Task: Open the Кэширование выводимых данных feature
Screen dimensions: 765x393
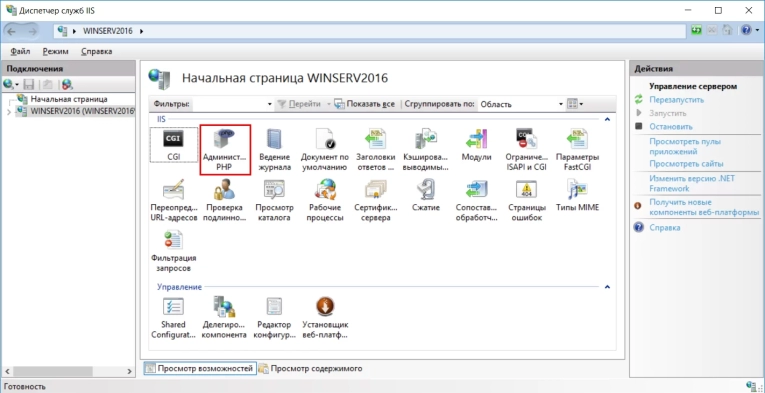Action: pyautogui.click(x=425, y=149)
